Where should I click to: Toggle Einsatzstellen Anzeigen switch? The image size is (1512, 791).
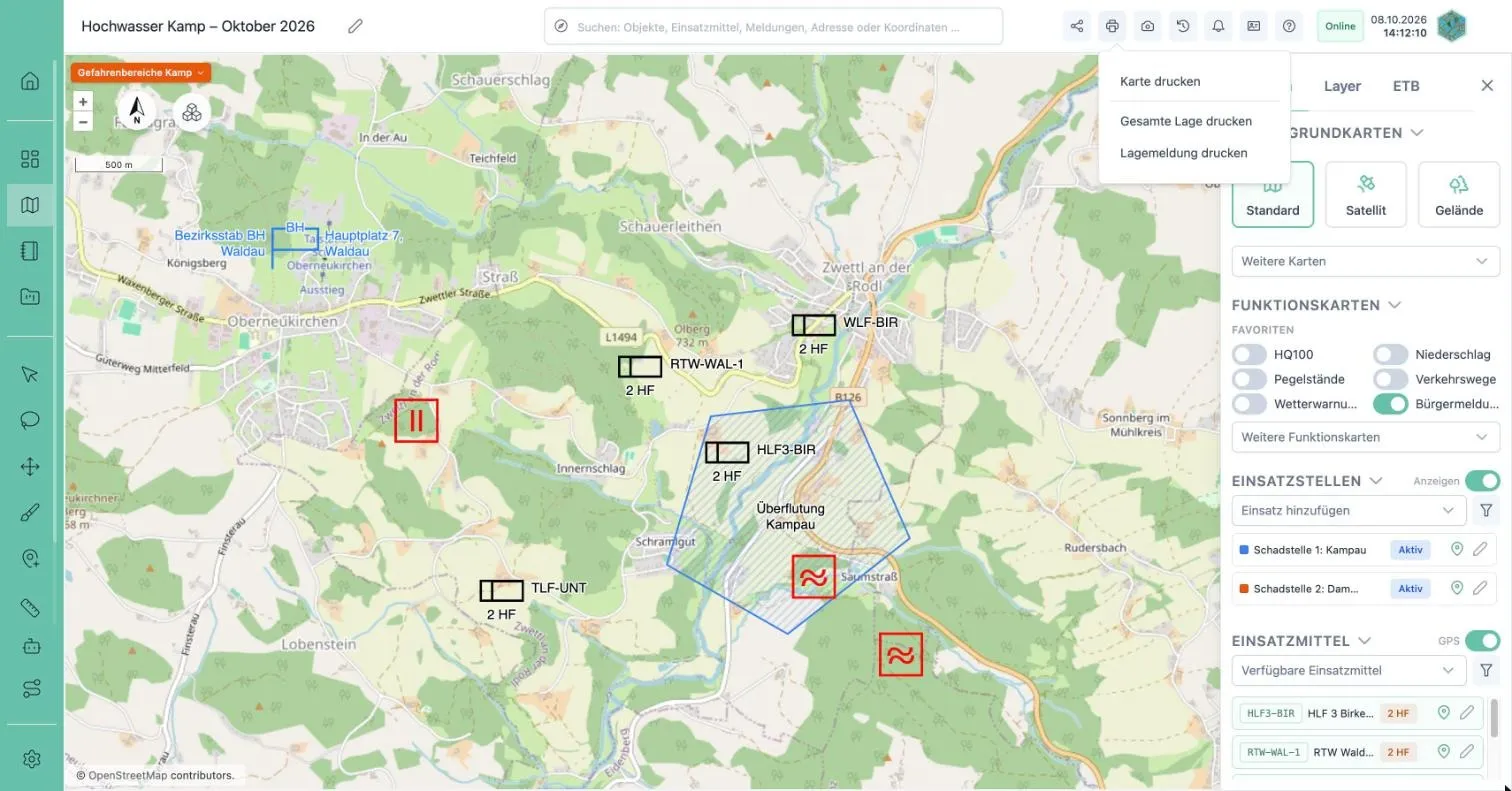[x=1482, y=481]
